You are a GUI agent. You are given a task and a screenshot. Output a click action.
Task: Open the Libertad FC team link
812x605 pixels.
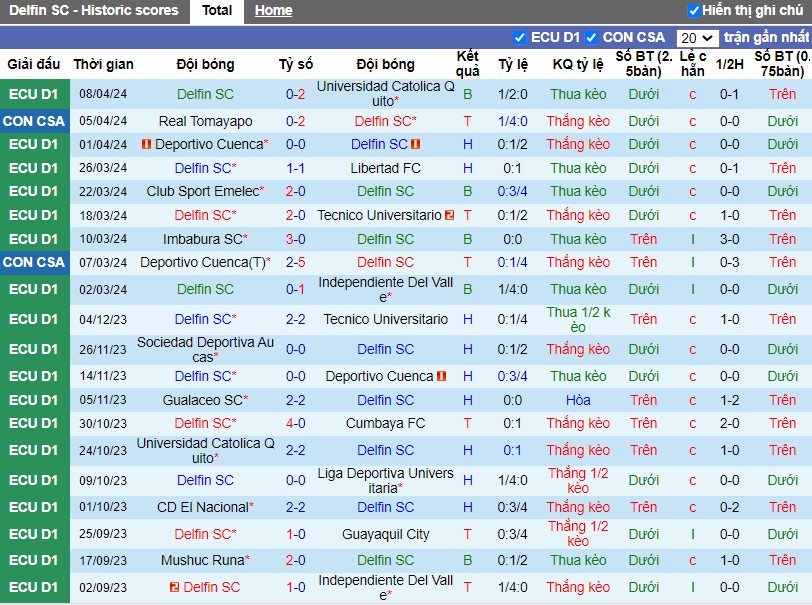pyautogui.click(x=386, y=168)
